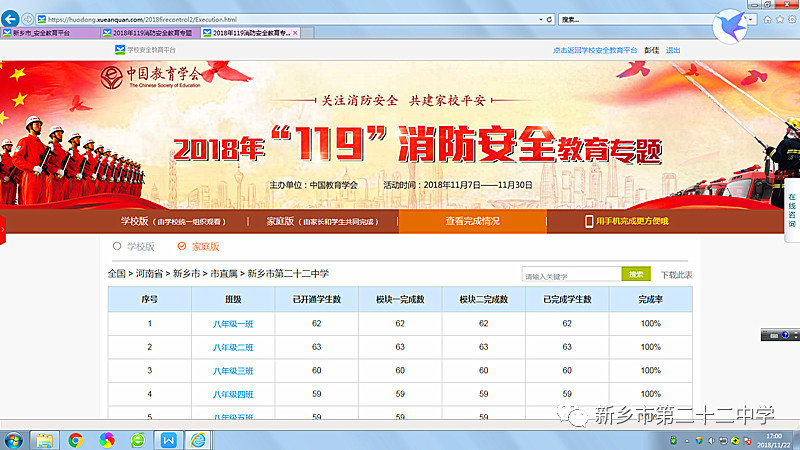Click the 下载此表 link

pos(677,275)
